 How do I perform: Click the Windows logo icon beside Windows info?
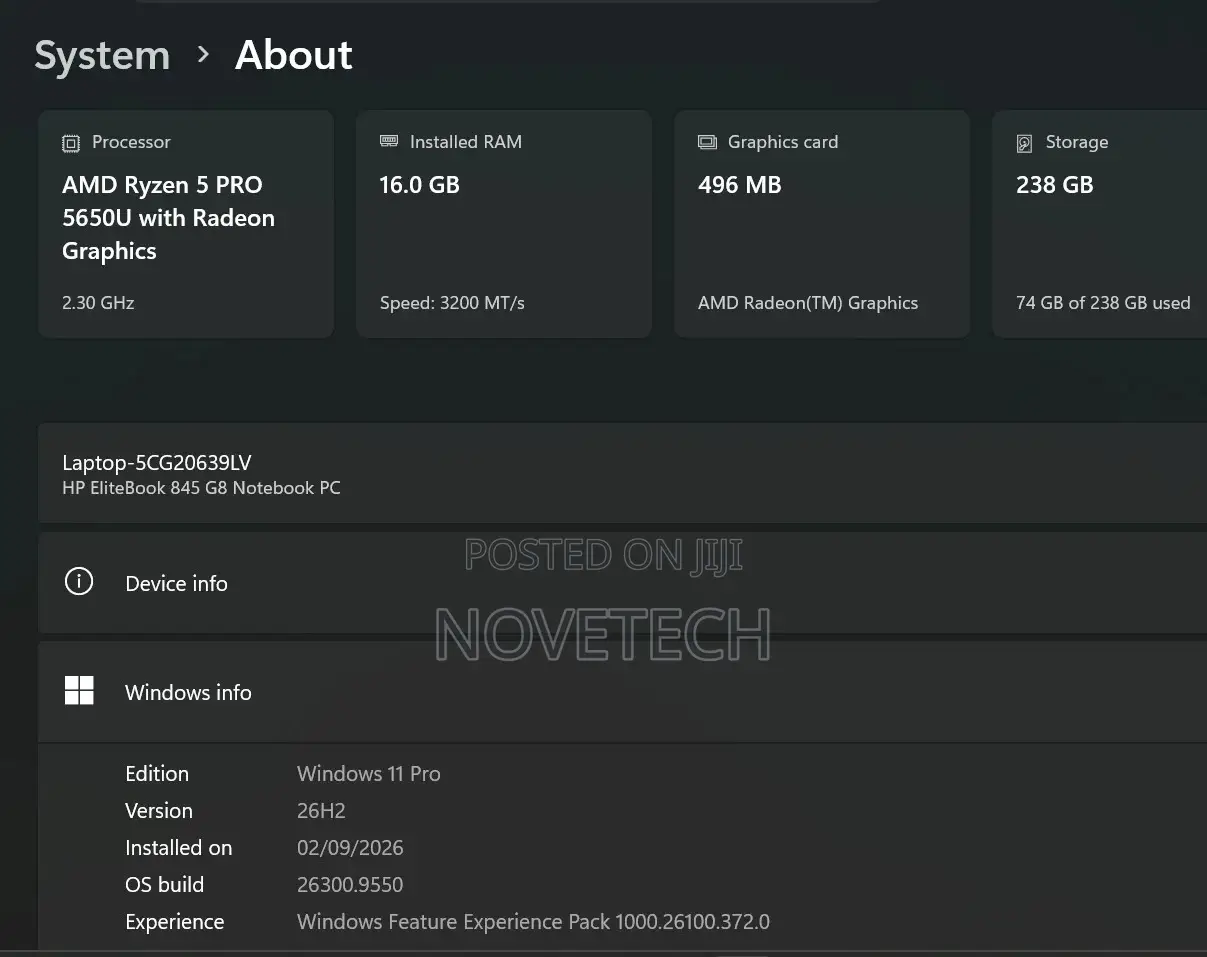coord(79,691)
